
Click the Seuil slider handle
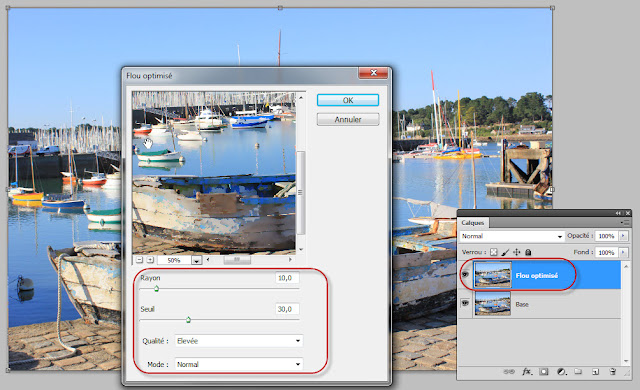tap(188, 319)
